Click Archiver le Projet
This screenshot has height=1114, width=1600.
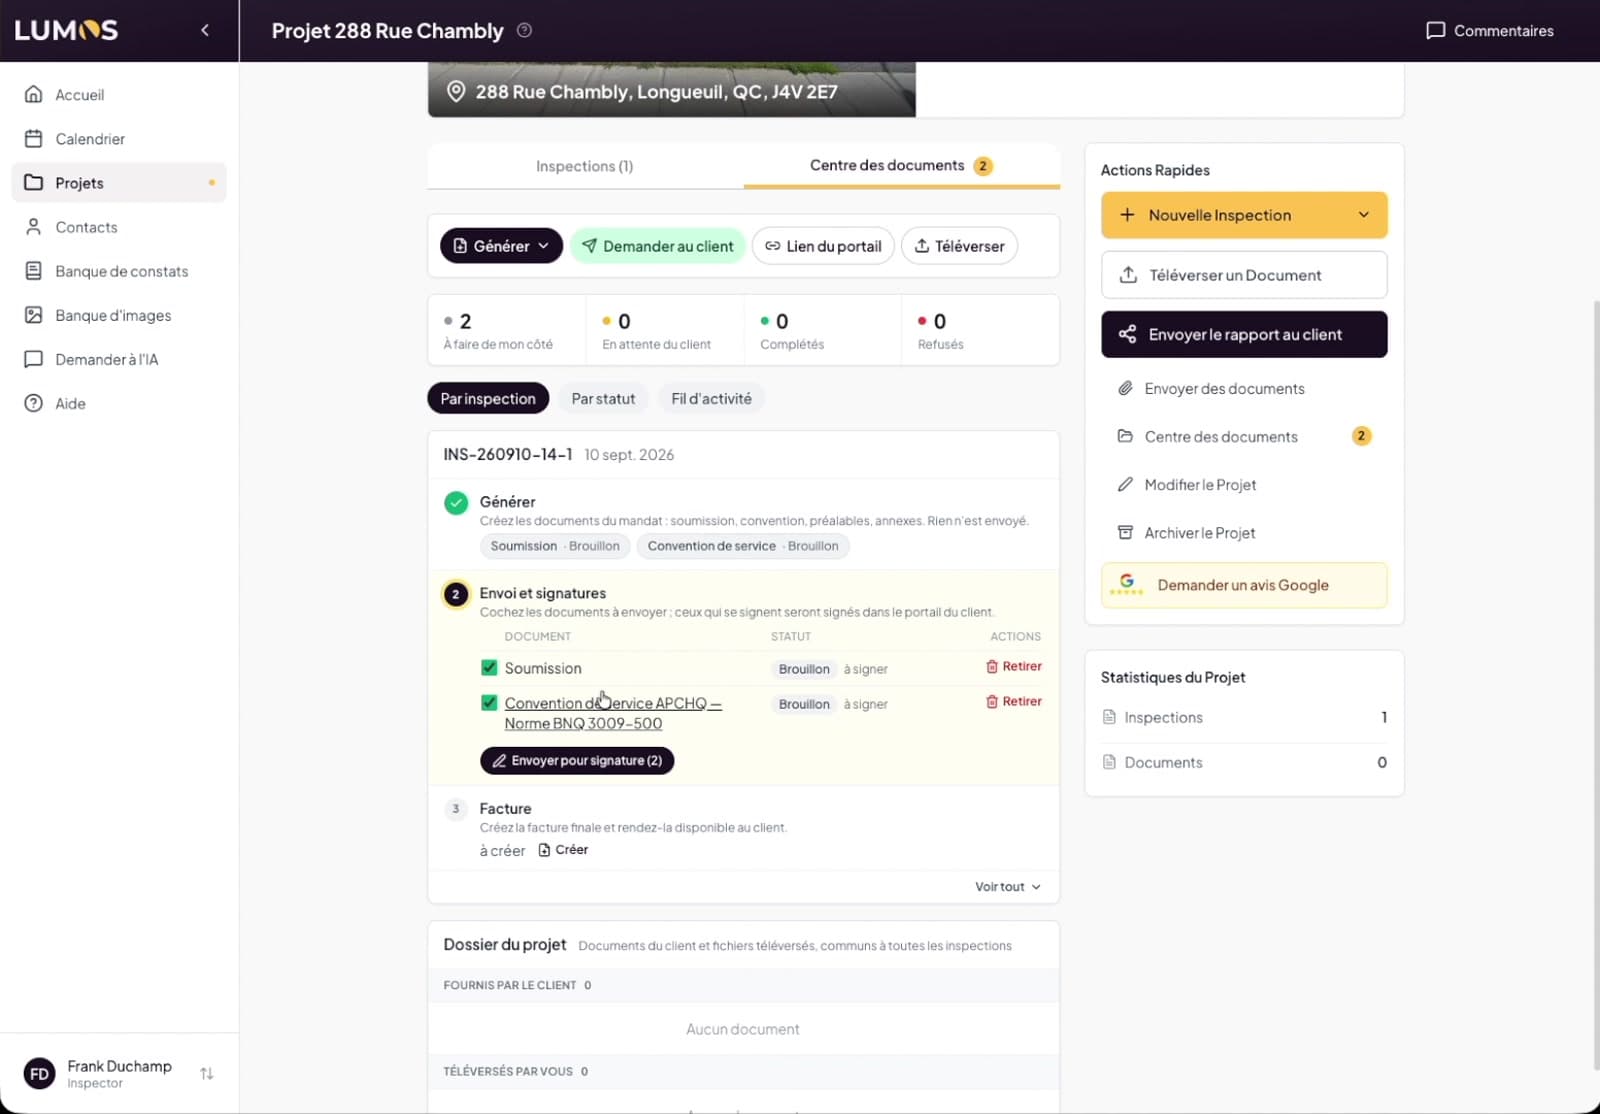(1244, 533)
